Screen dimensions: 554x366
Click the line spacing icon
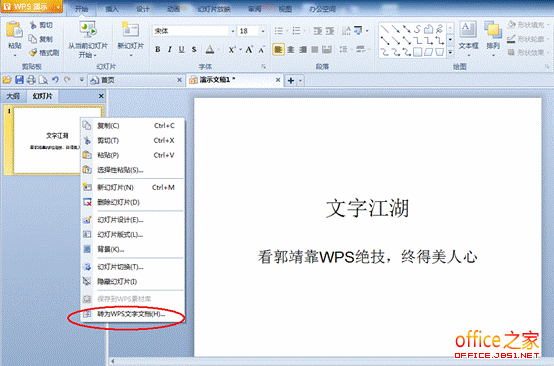[x=343, y=49]
